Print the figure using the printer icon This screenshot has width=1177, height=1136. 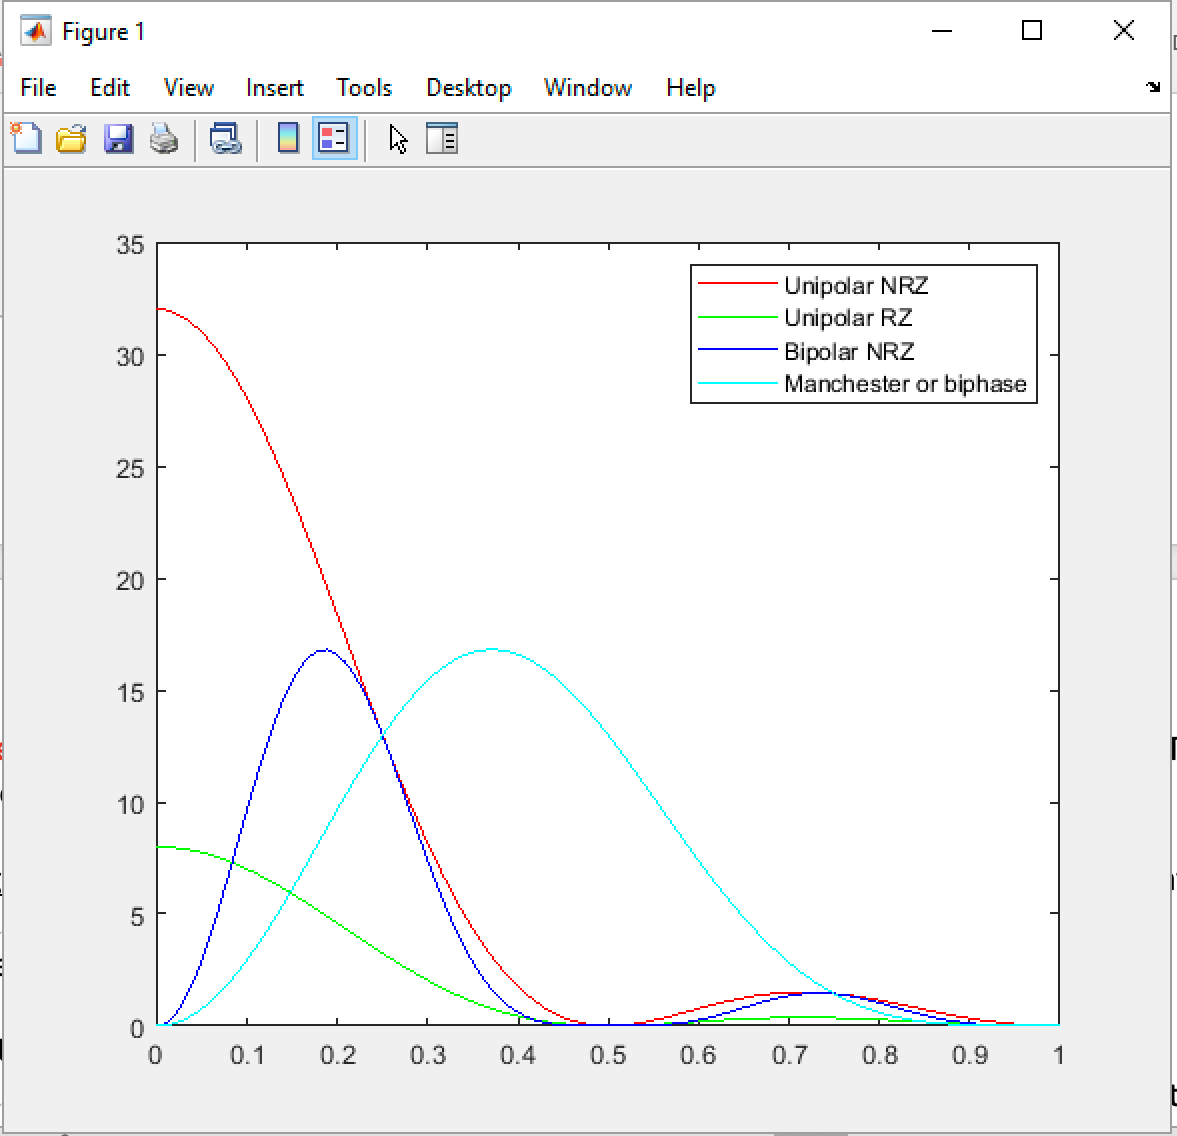(x=164, y=139)
